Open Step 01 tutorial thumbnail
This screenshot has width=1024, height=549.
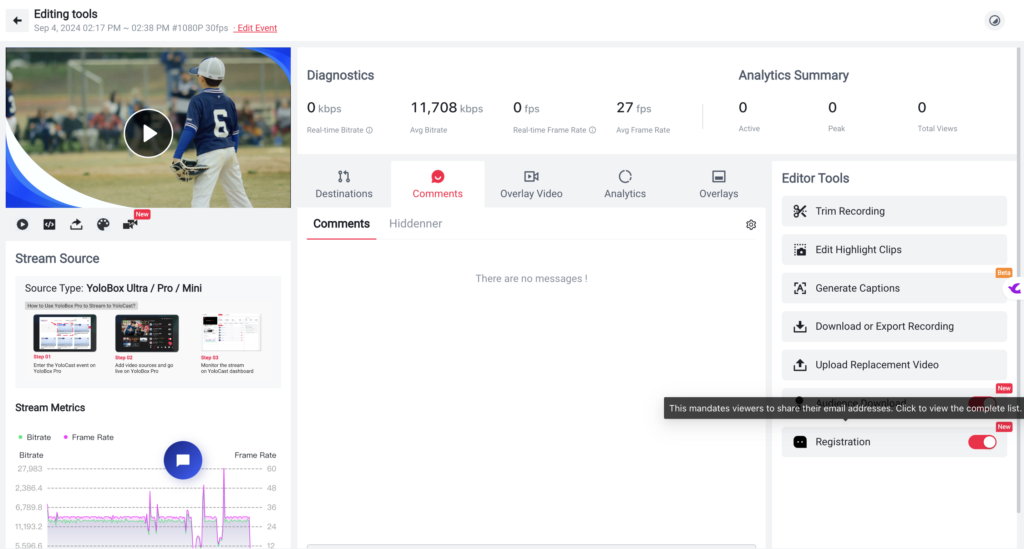pos(65,333)
